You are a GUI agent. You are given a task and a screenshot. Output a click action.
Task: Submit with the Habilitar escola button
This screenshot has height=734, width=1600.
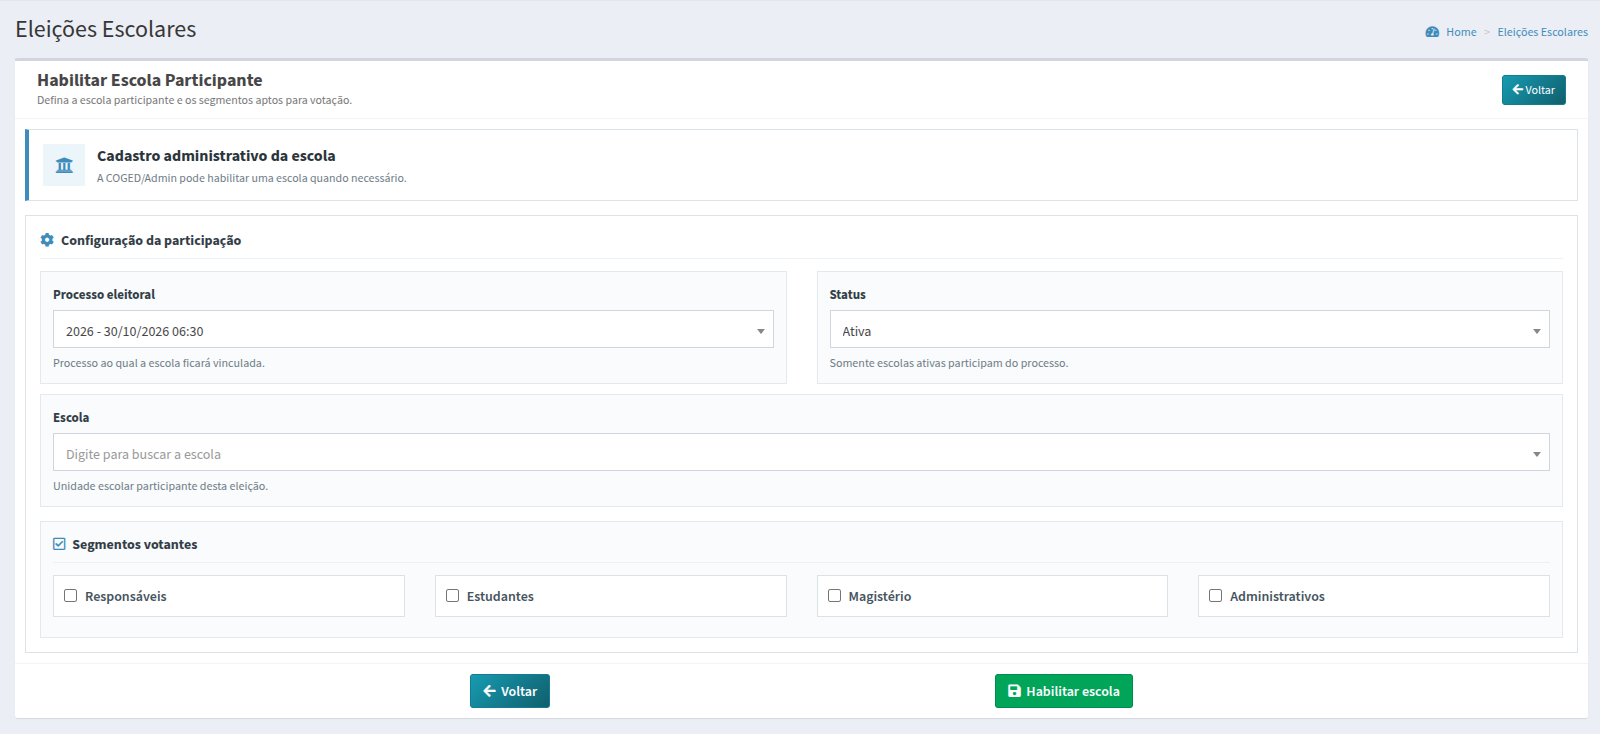[1063, 691]
